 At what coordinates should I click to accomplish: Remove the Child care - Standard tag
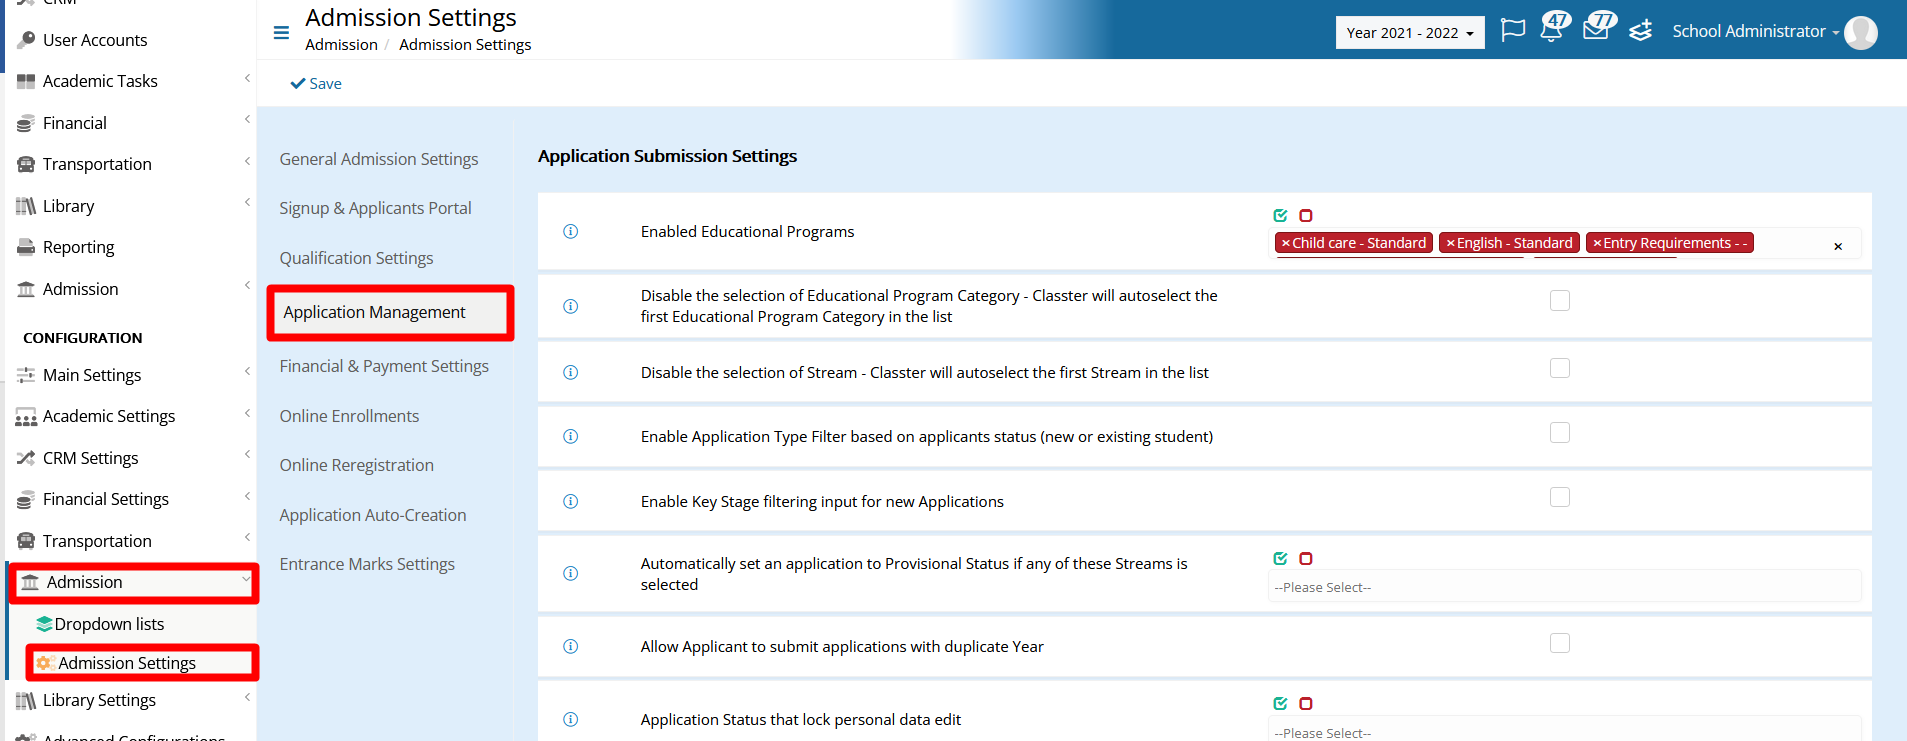(x=1286, y=243)
